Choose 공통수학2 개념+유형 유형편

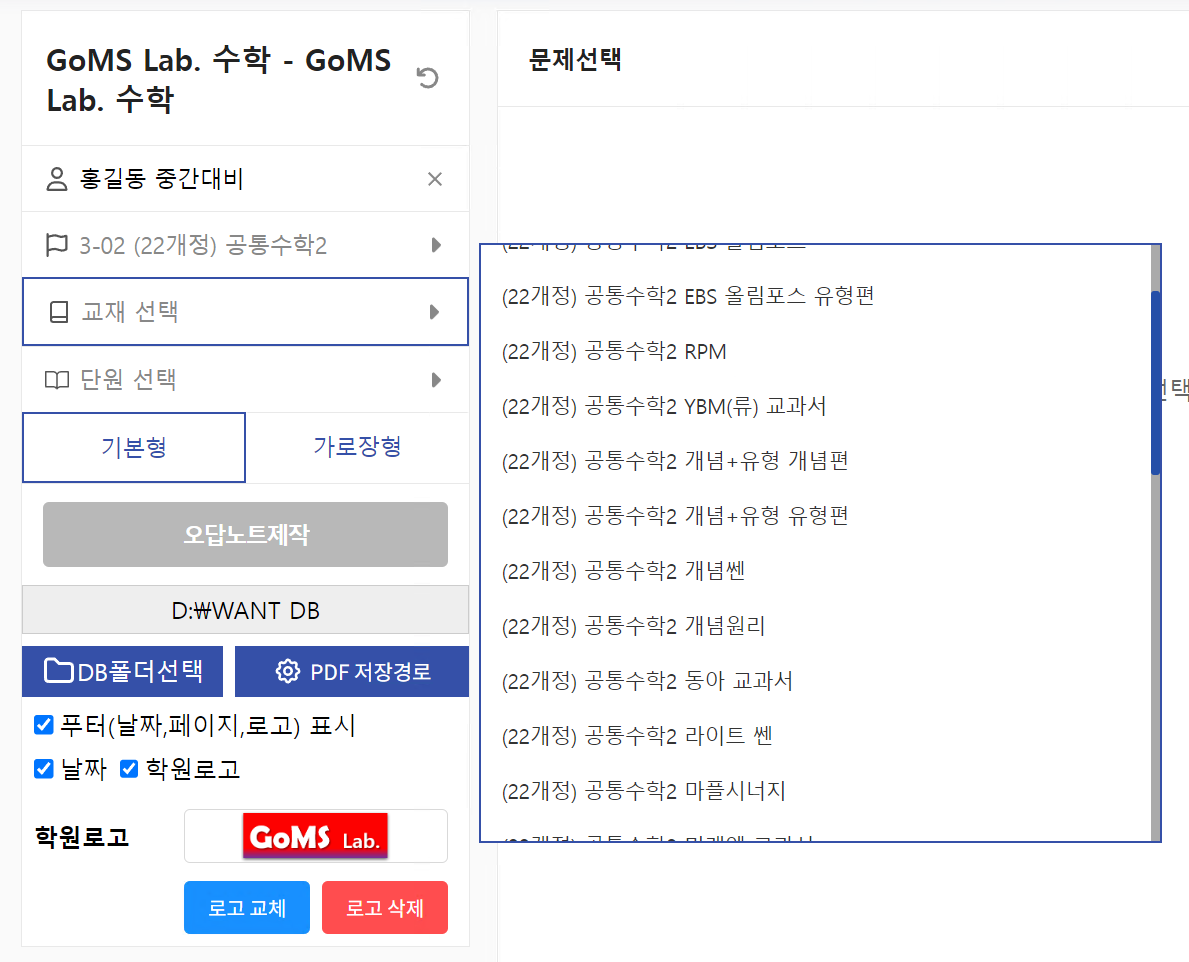tap(816, 516)
